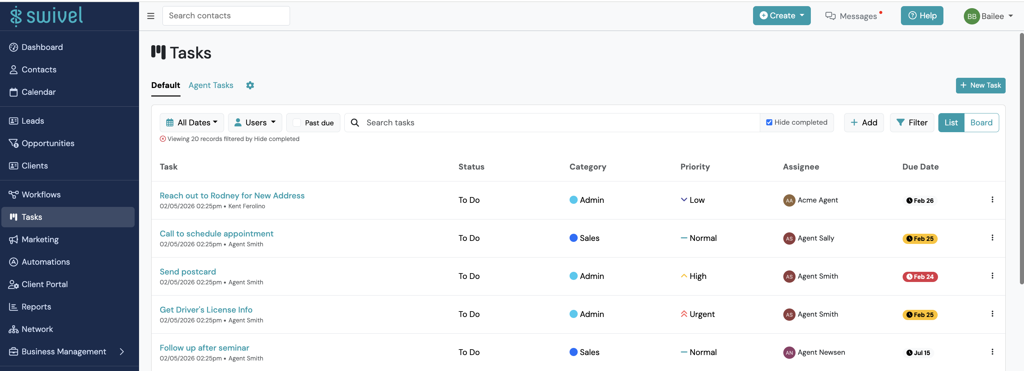Screen dimensions: 1024x371
Task: Open Dashboard from sidebar
Action: [69, 47]
